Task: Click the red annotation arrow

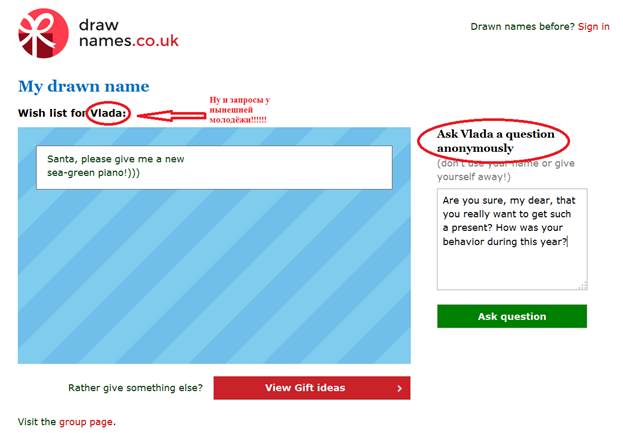Action: coord(172,116)
